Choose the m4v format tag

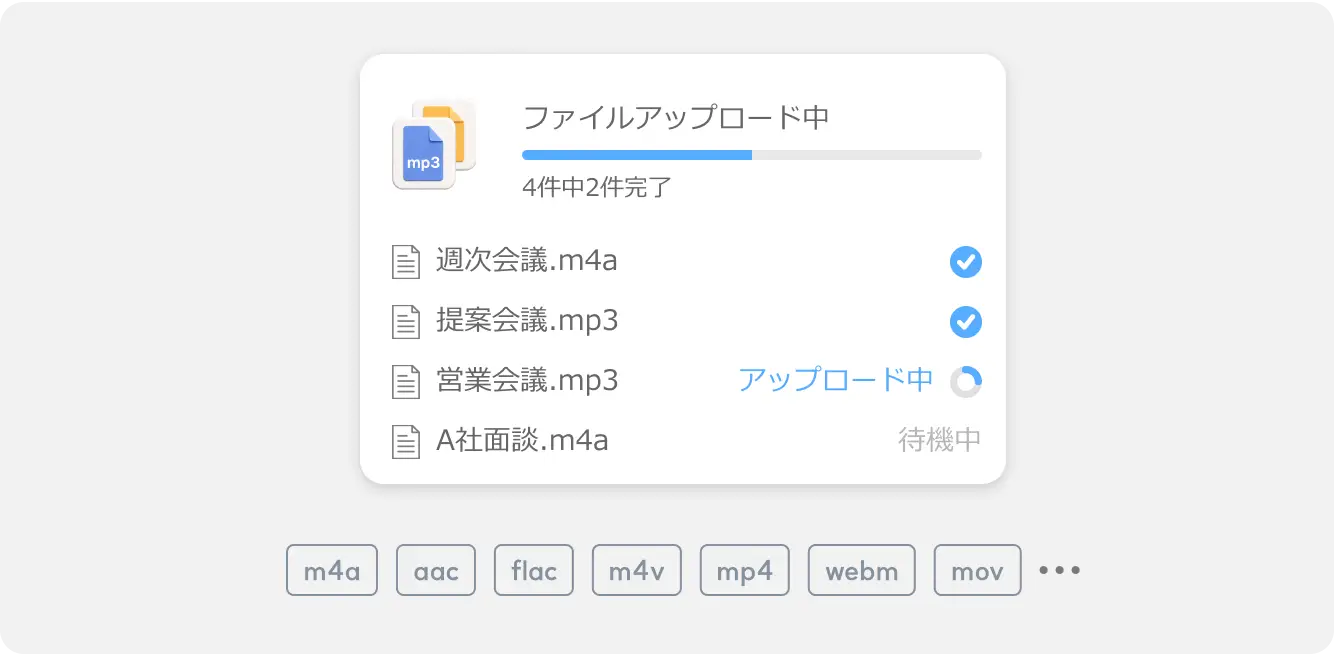(x=636, y=570)
